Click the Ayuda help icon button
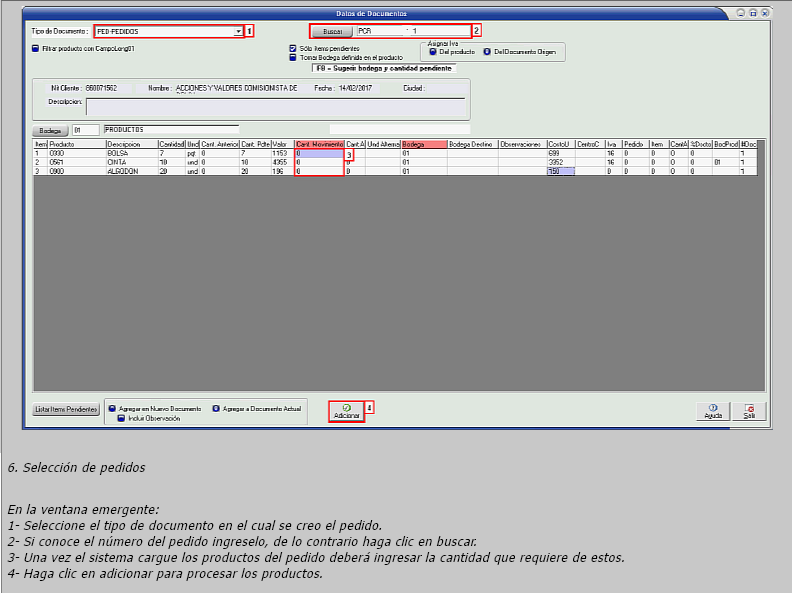The height and width of the screenshot is (593, 792). point(713,411)
